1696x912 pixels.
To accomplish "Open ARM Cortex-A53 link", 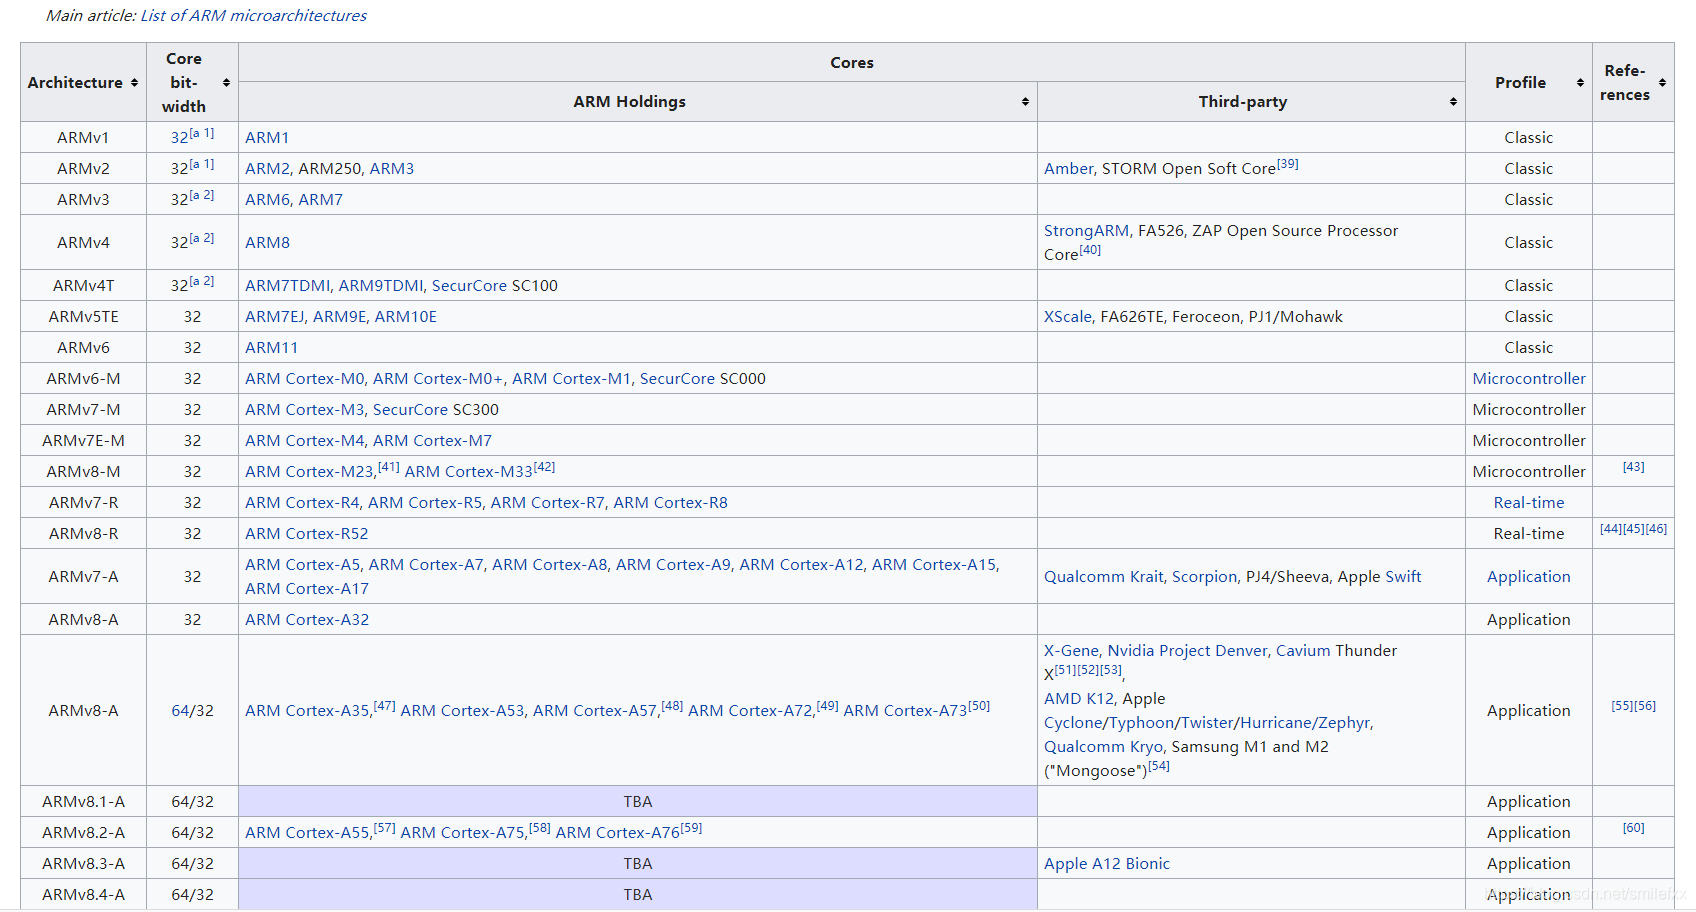I will pos(462,711).
